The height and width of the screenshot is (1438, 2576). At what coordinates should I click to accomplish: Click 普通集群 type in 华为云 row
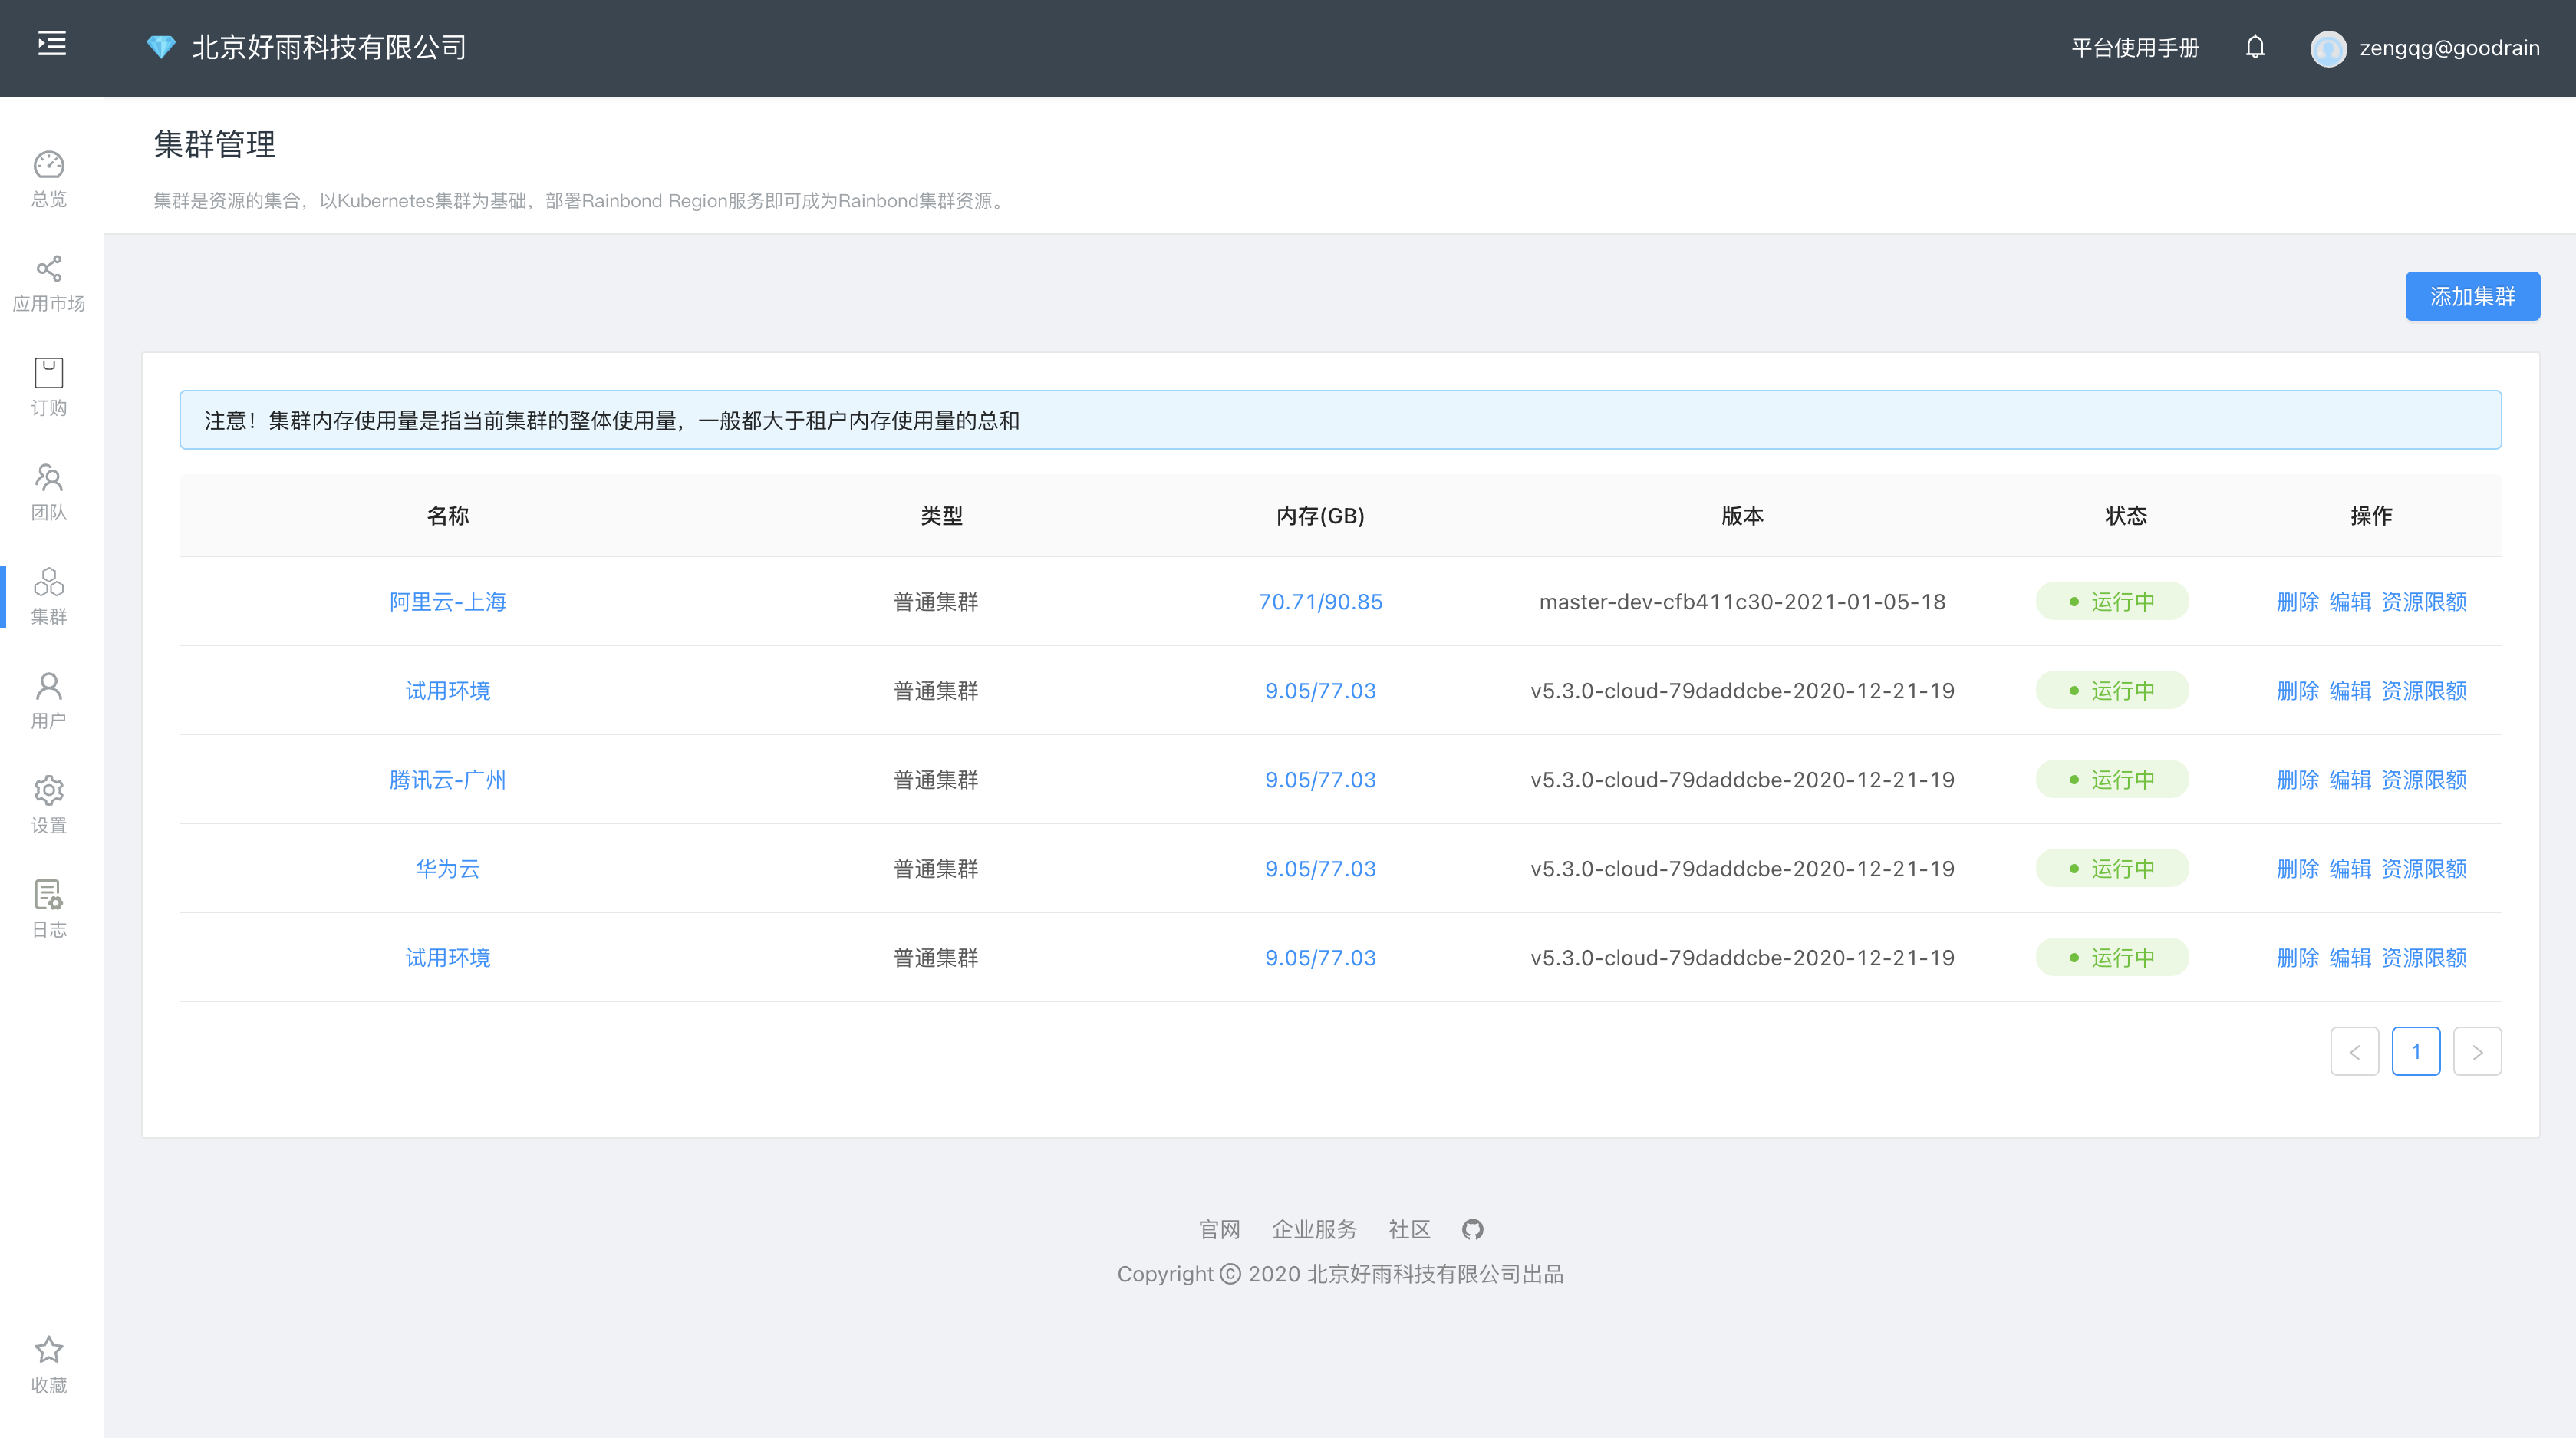click(935, 868)
